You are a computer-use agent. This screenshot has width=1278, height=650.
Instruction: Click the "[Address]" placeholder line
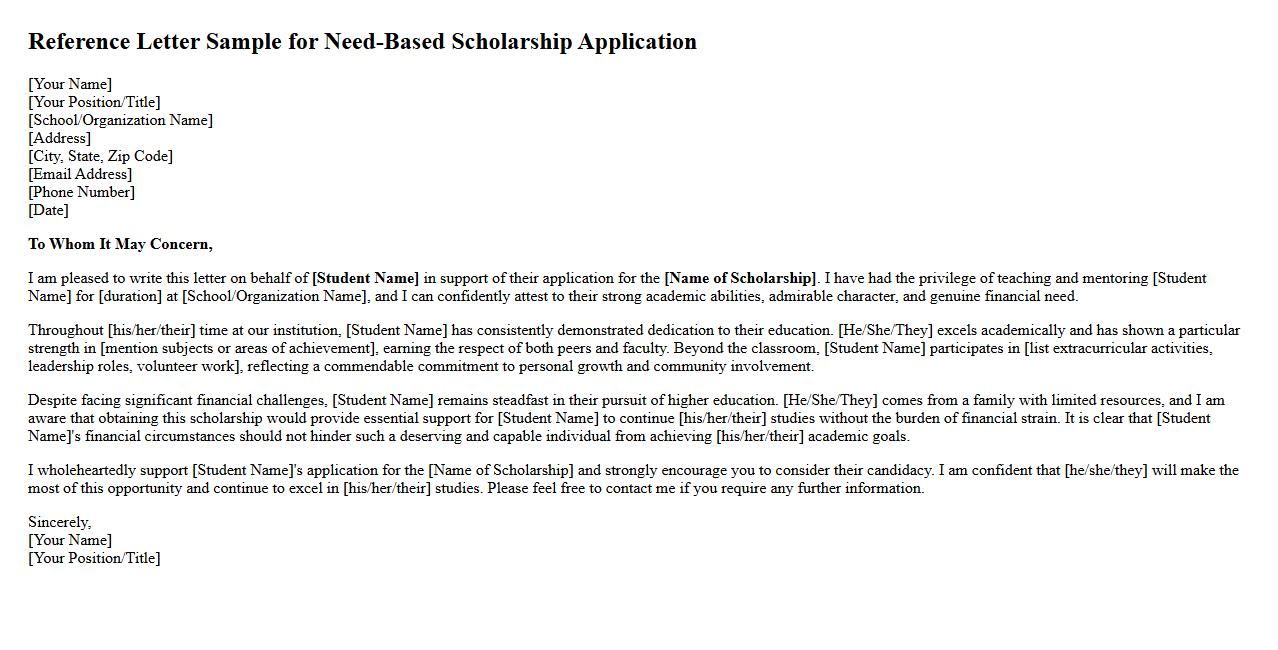point(59,138)
